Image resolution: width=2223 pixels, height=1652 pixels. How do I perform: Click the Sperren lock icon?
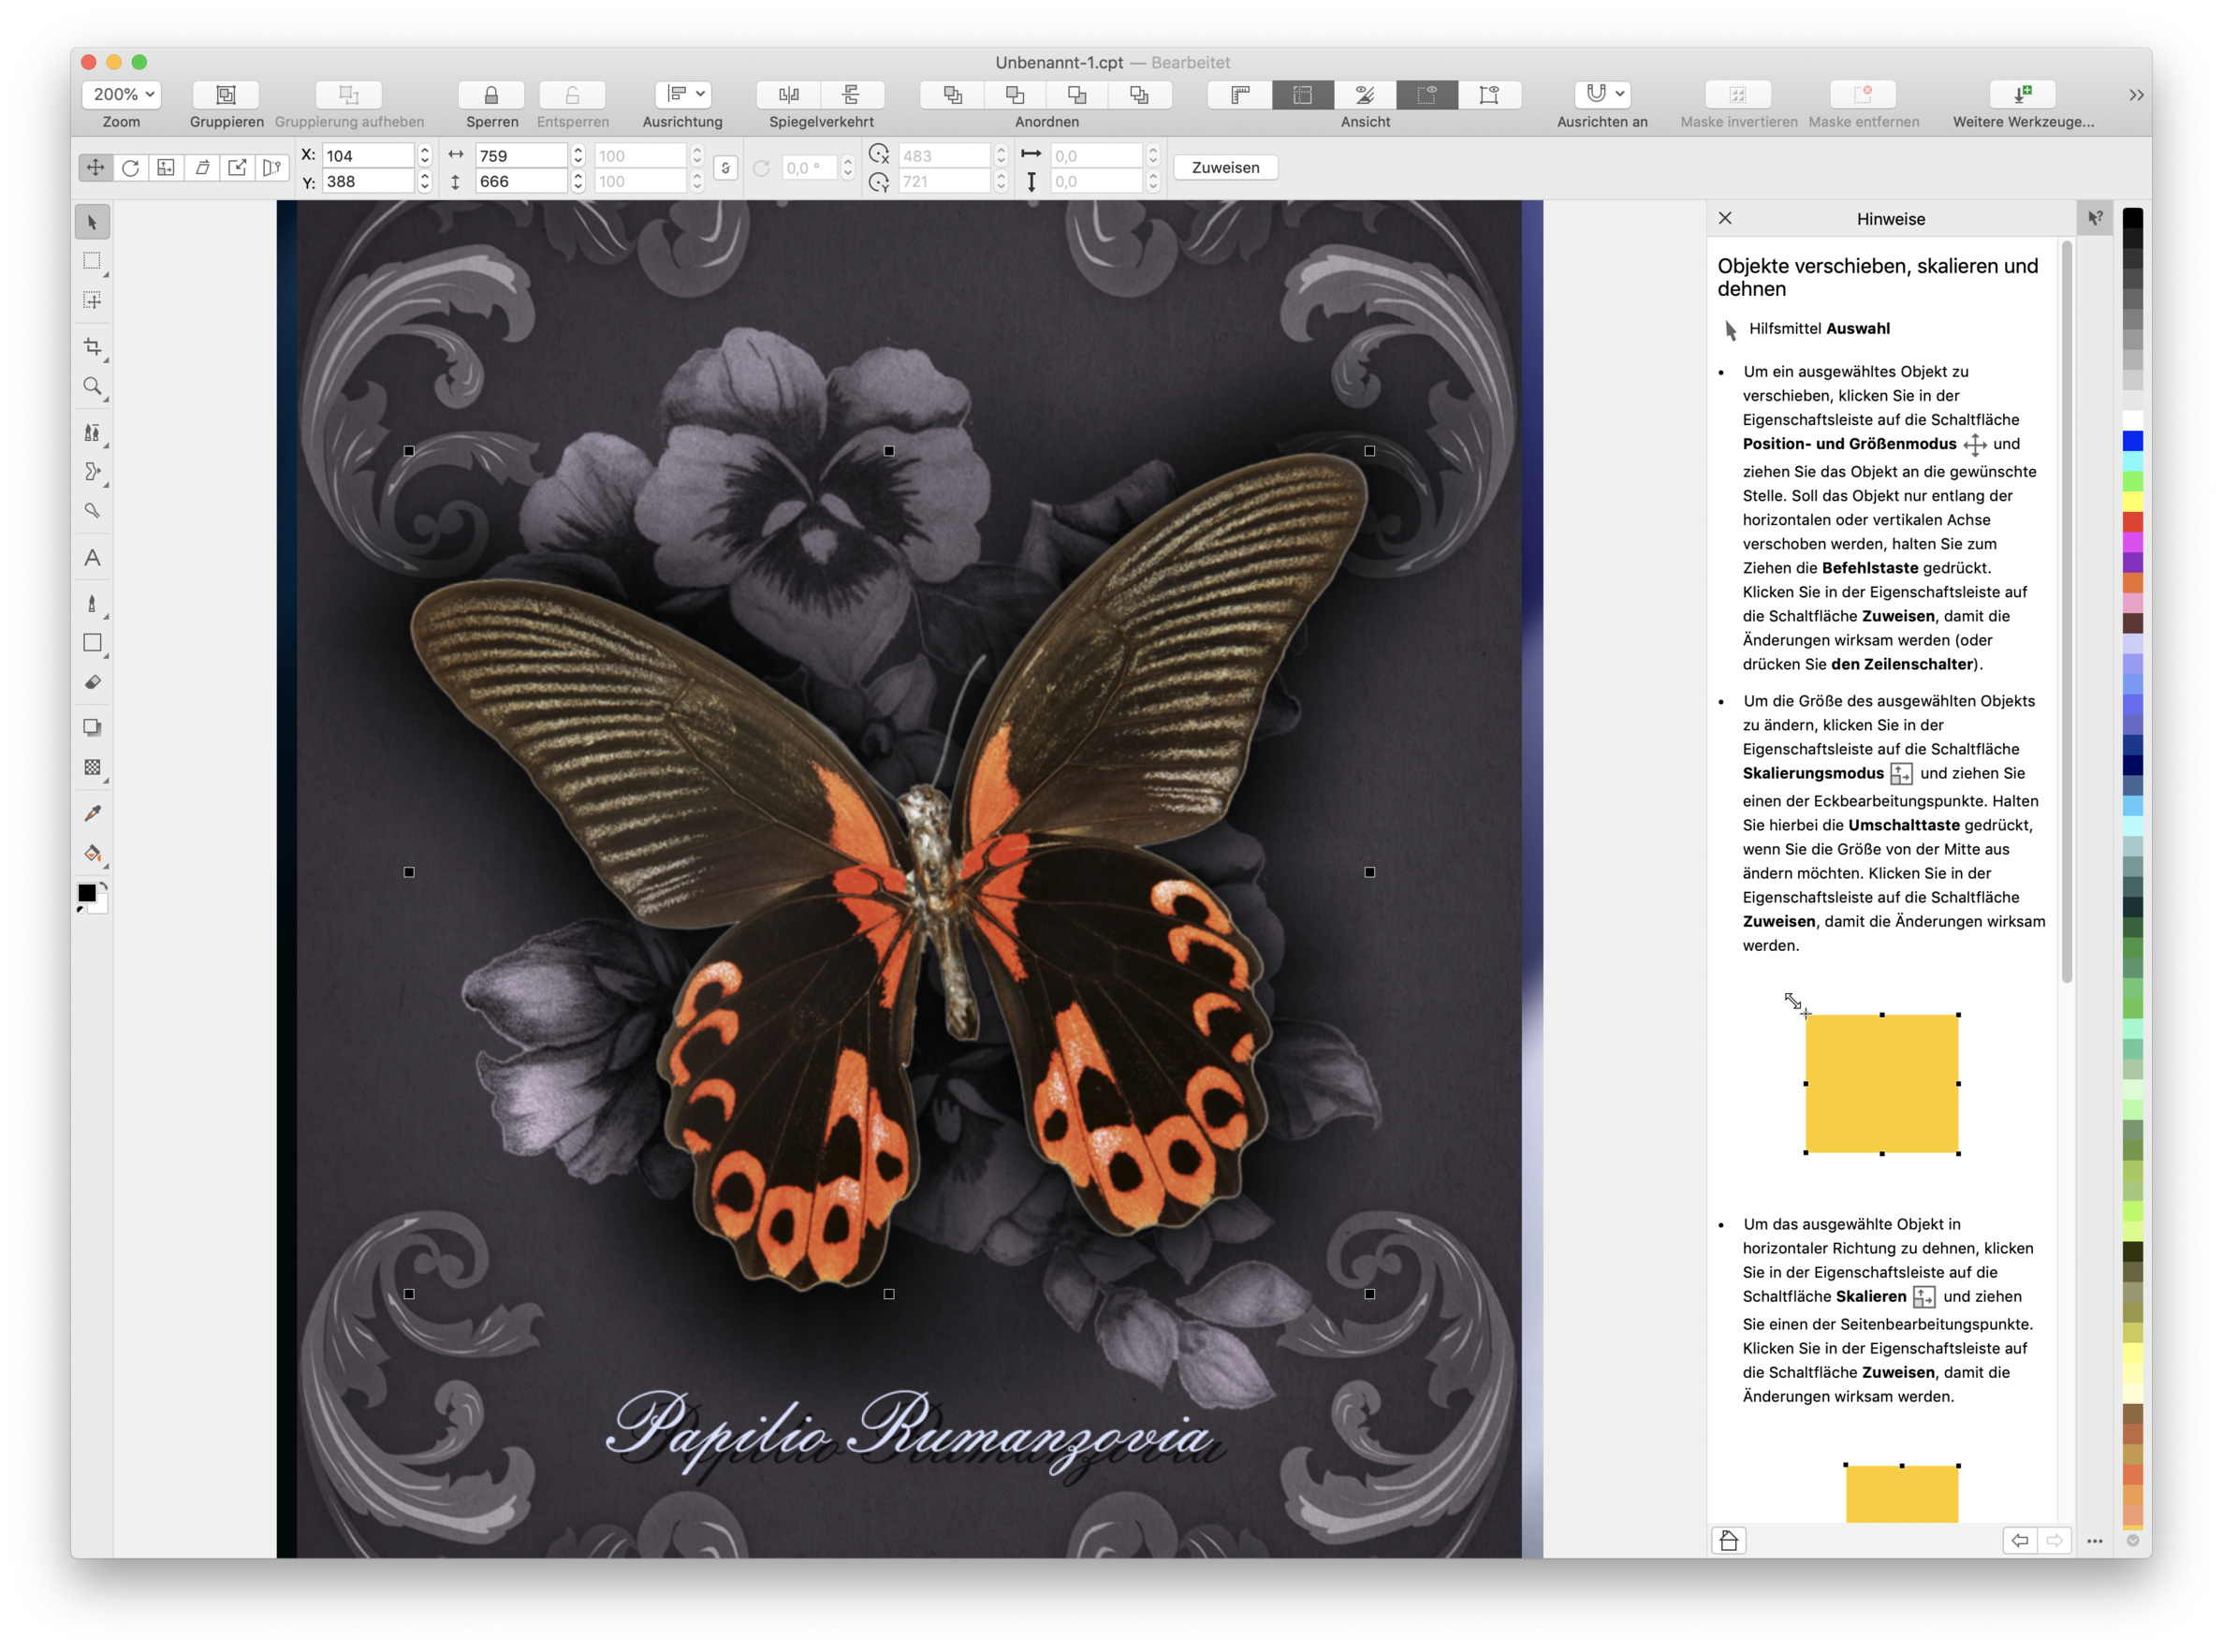pos(491,95)
